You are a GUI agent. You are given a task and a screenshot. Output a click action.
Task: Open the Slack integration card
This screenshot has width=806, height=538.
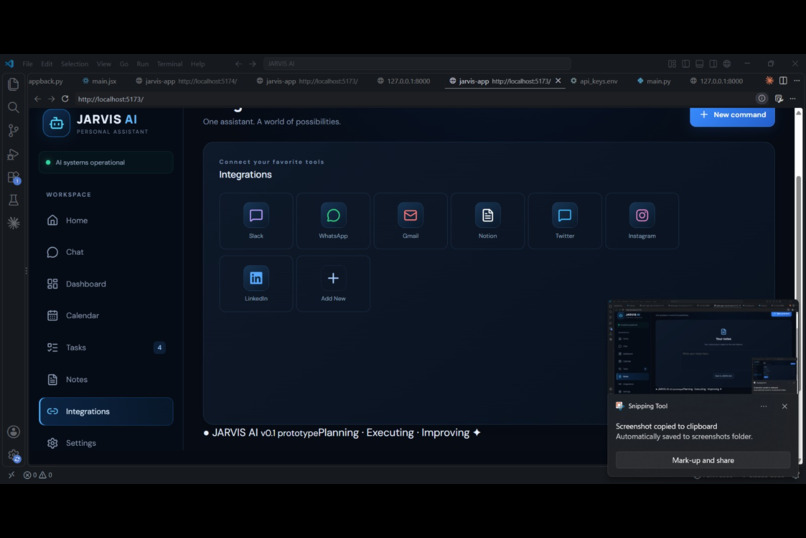256,221
